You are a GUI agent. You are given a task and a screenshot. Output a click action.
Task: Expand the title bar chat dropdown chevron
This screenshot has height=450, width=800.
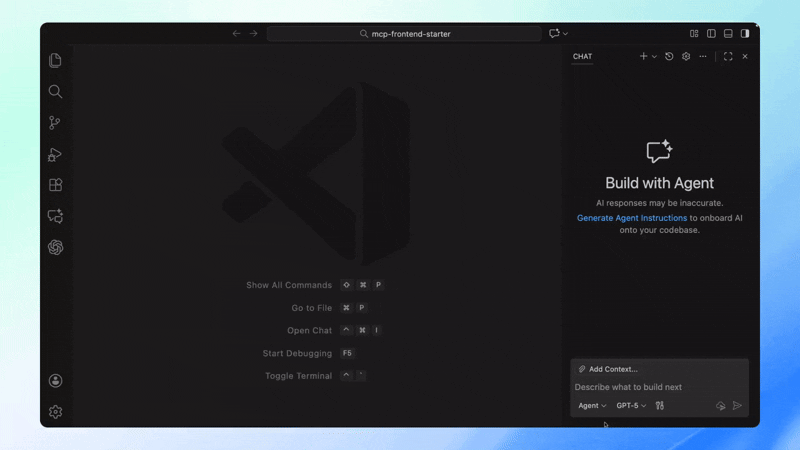(x=565, y=34)
